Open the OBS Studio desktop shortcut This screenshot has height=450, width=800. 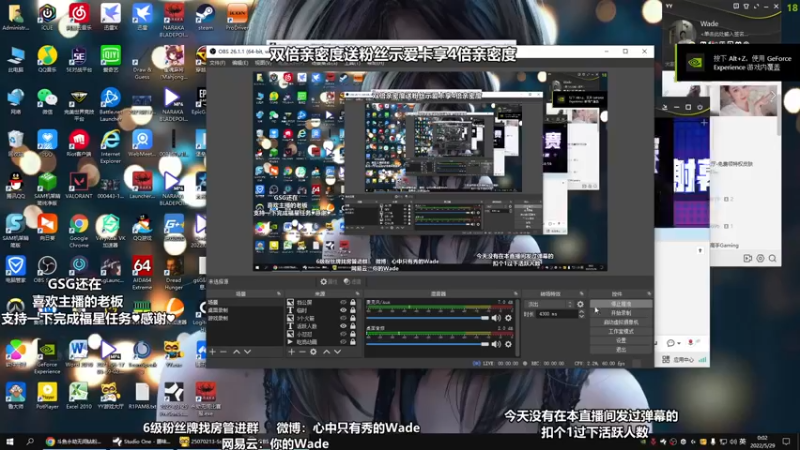tap(47, 269)
